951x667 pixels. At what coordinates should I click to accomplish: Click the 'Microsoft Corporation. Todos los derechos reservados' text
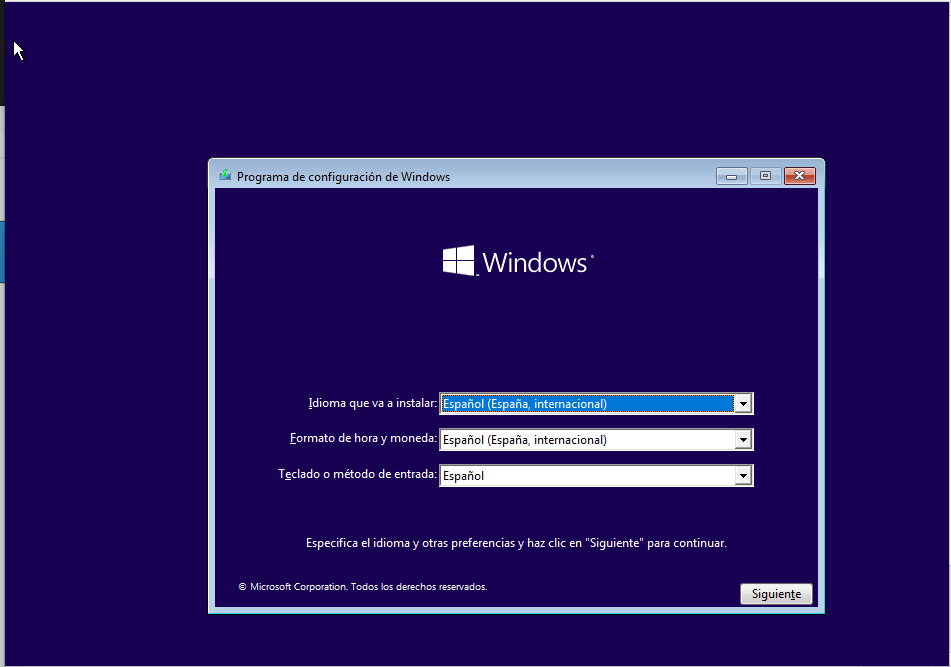tap(363, 587)
